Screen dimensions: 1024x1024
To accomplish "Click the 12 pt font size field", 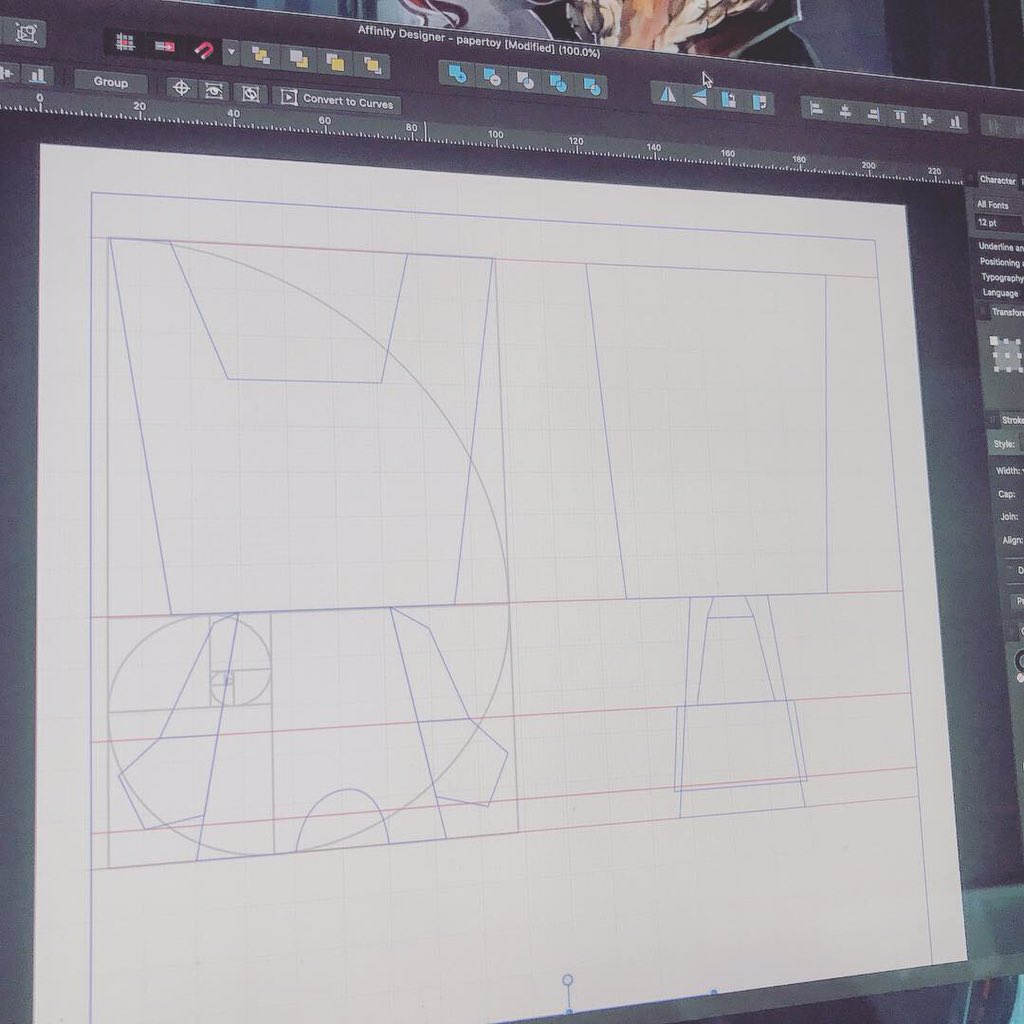I will click(999, 223).
